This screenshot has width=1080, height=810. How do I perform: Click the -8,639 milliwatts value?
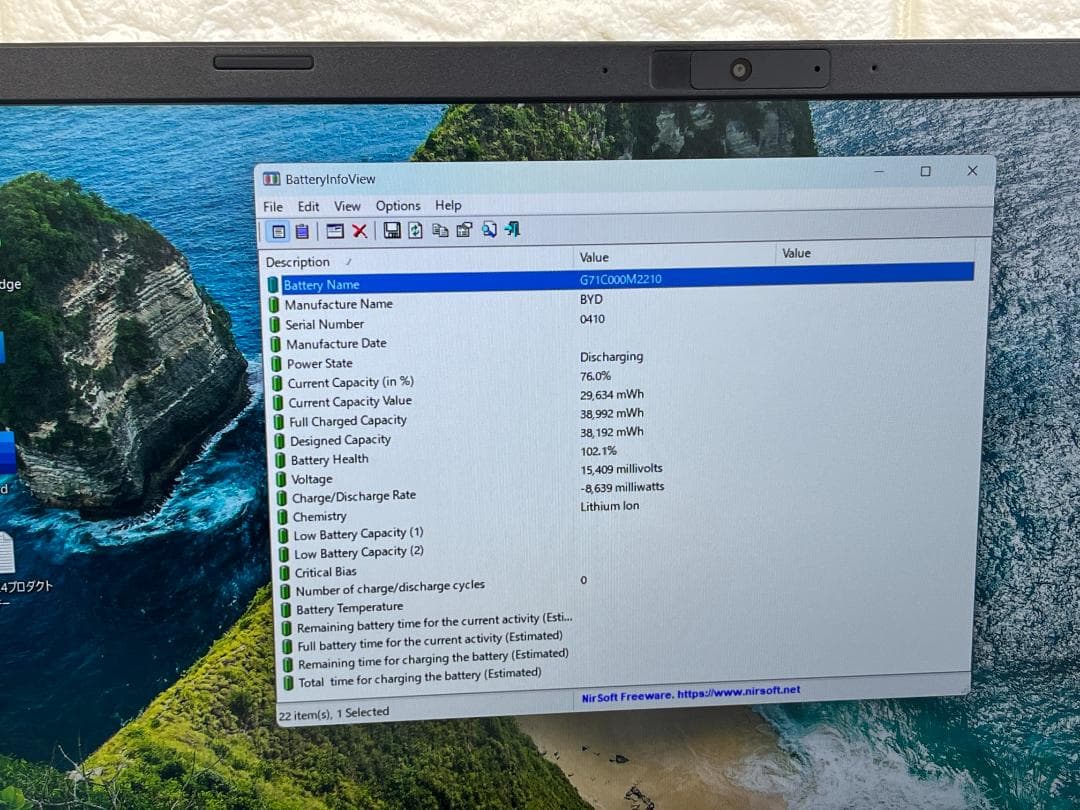(622, 488)
